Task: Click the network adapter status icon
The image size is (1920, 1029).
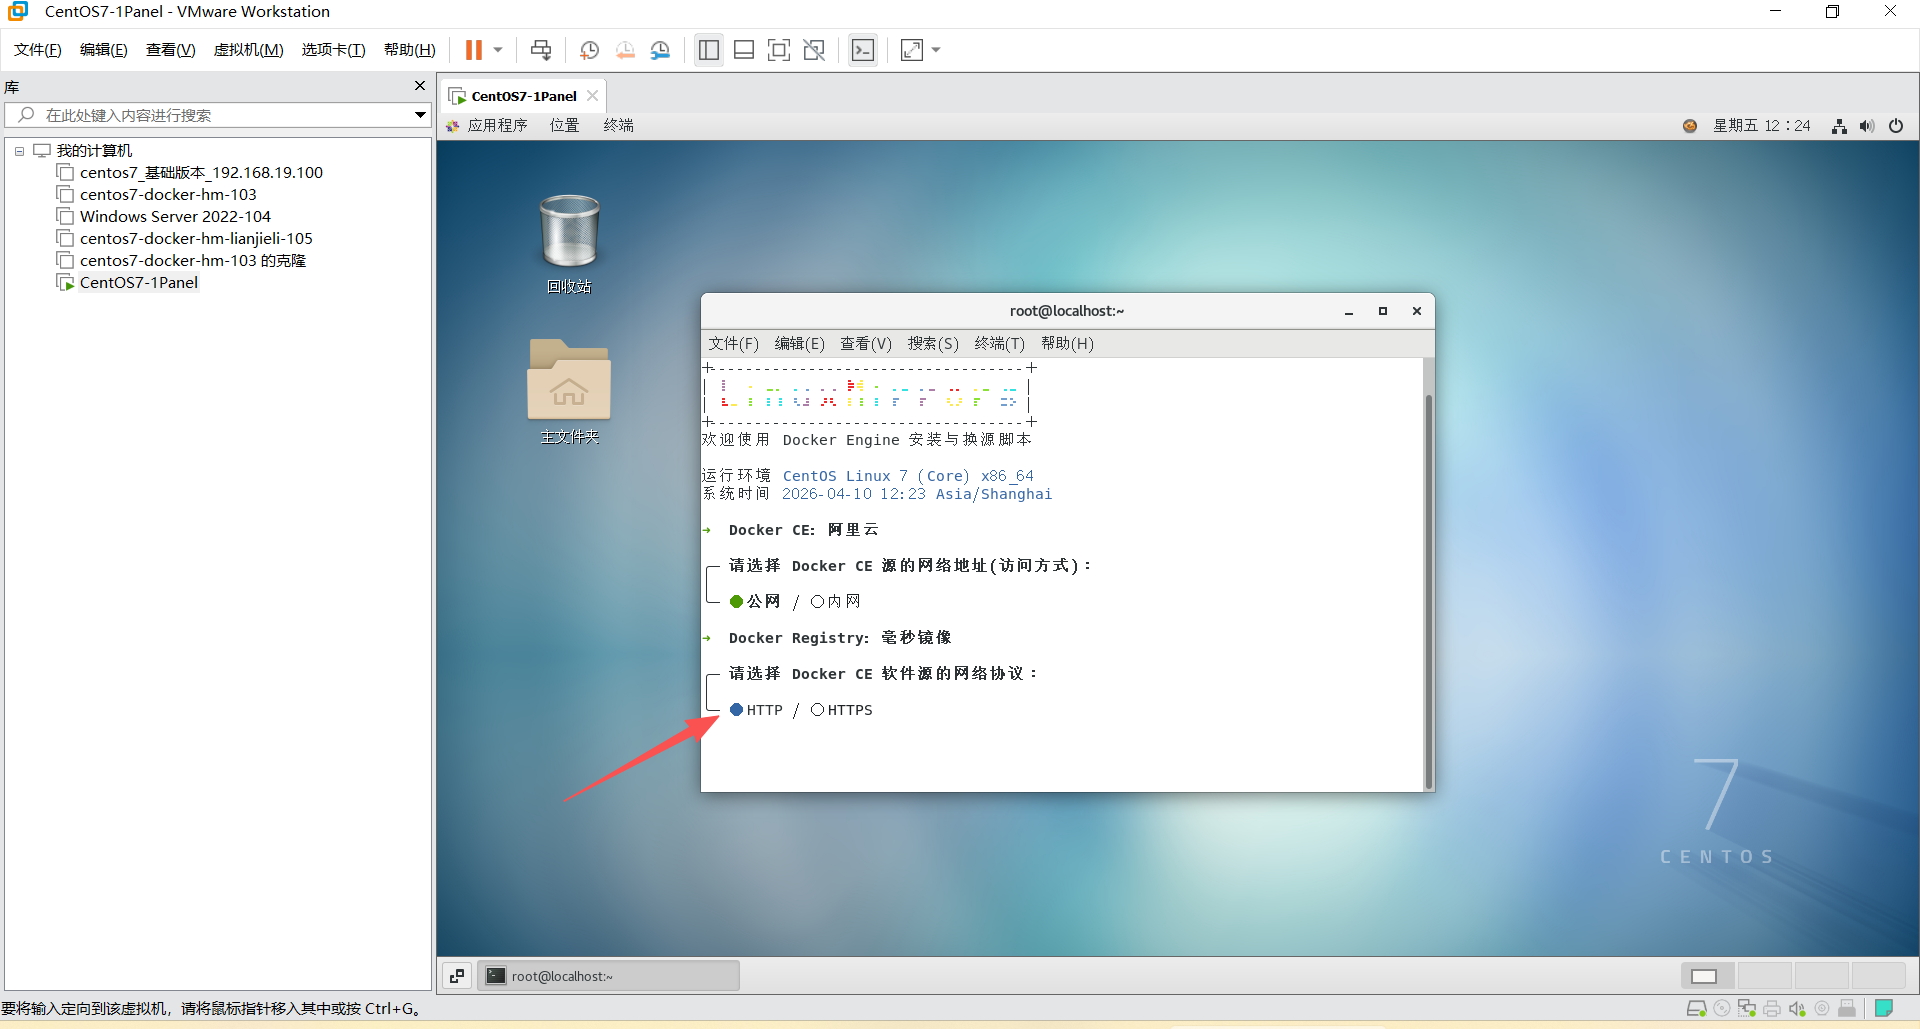Action: [1747, 1009]
